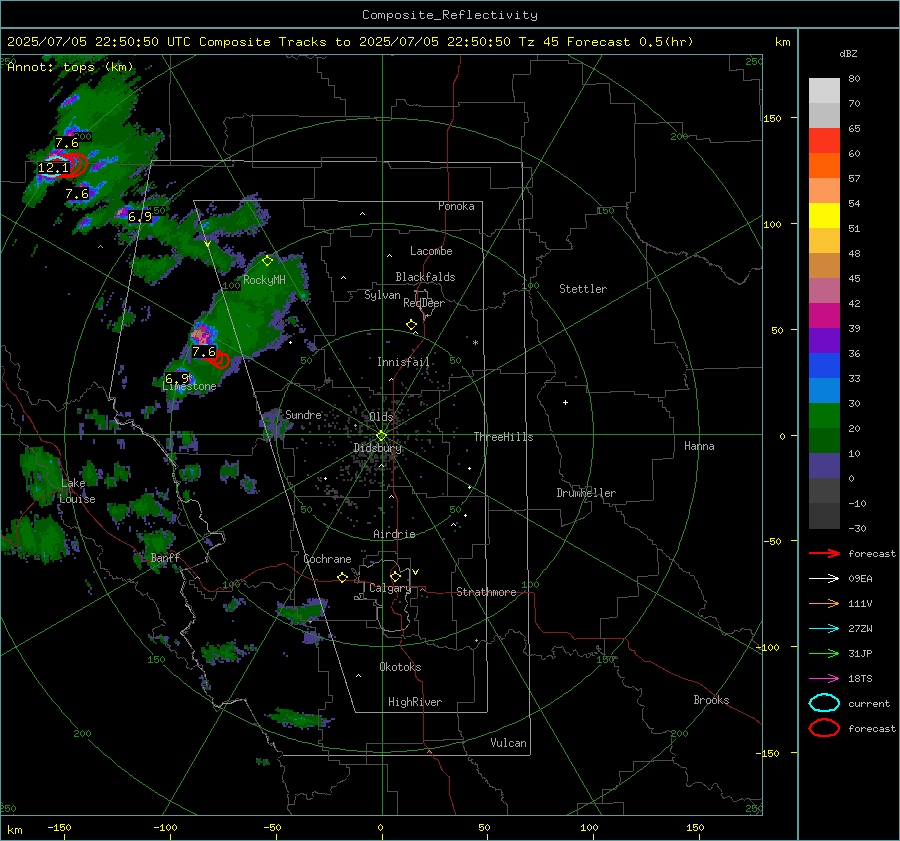This screenshot has height=841, width=900.
Task: Click the red swatch on the dBZ scale
Action: point(824,141)
